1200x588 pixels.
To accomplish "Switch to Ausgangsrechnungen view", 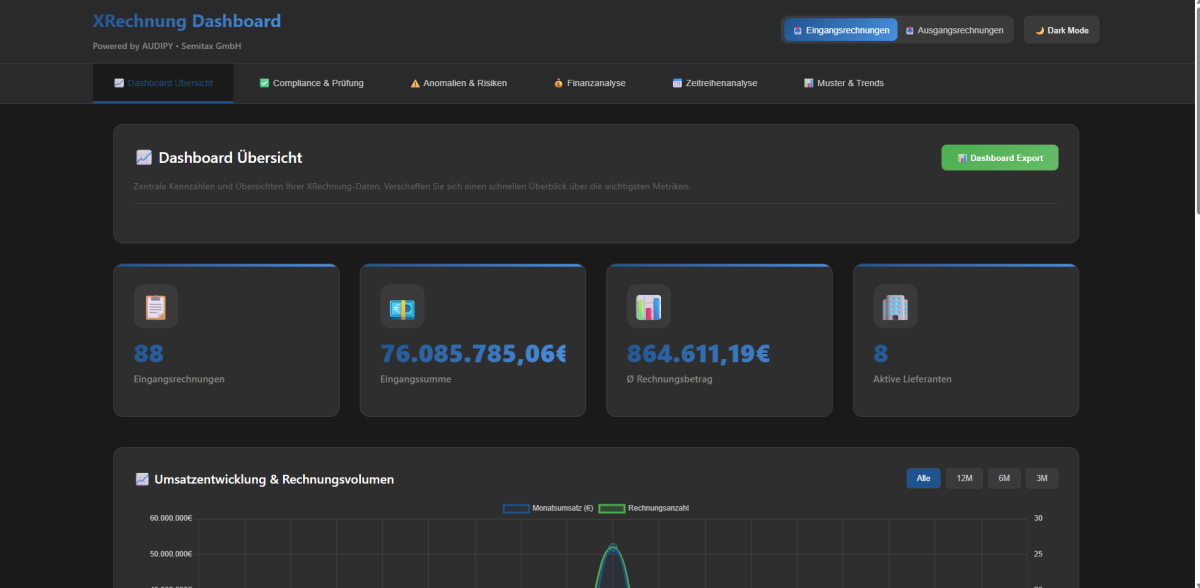I will click(x=954, y=30).
